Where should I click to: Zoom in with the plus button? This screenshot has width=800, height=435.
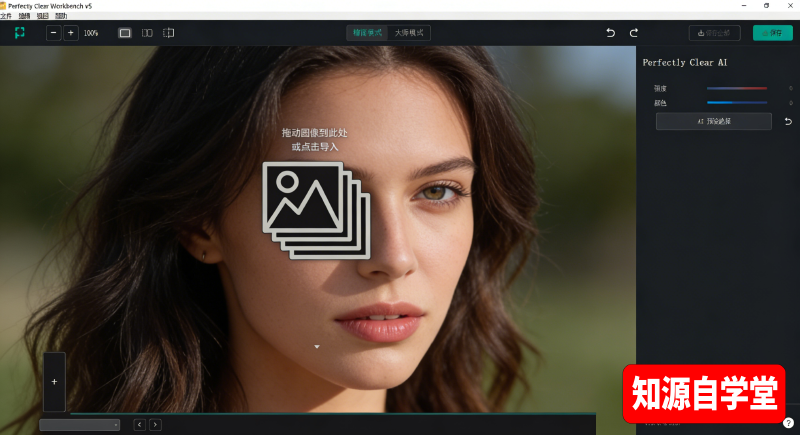click(x=70, y=33)
